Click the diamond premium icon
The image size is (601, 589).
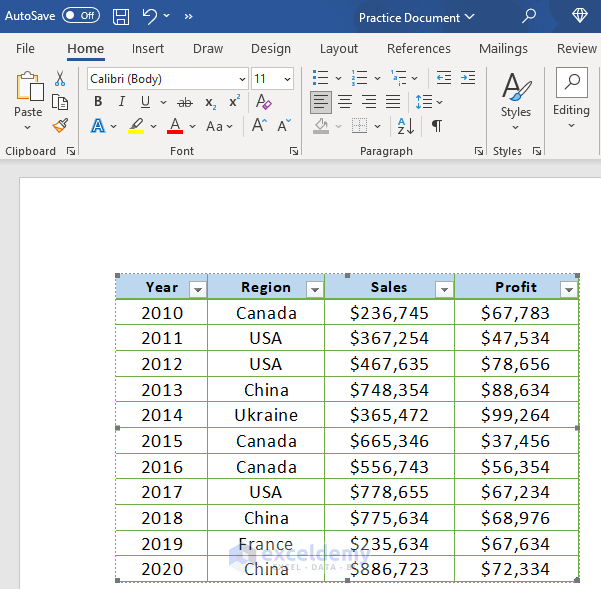[x=580, y=16]
